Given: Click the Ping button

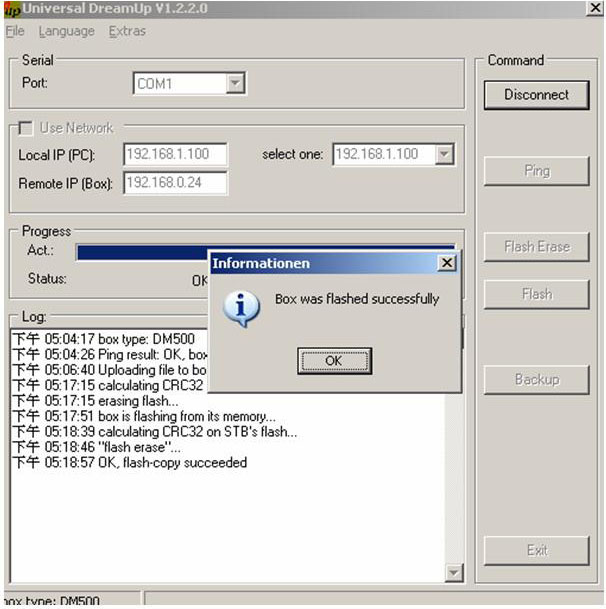Looking at the screenshot, I should click(536, 171).
